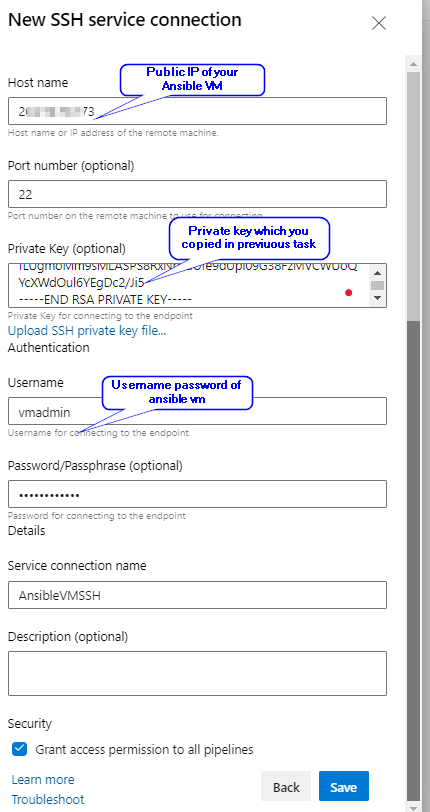
Task: Click the empty Description text area
Action: (197, 673)
